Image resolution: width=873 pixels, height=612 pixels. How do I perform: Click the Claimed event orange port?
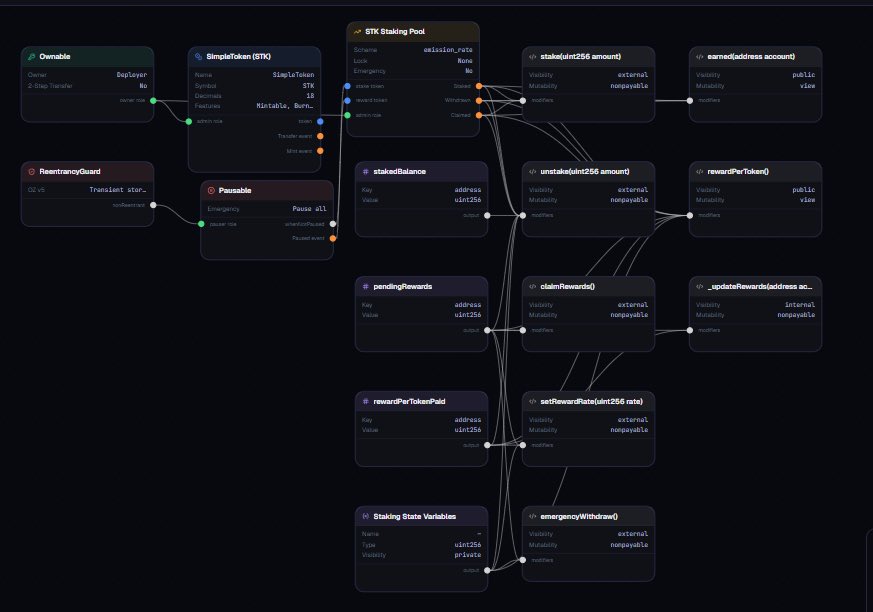tap(479, 115)
